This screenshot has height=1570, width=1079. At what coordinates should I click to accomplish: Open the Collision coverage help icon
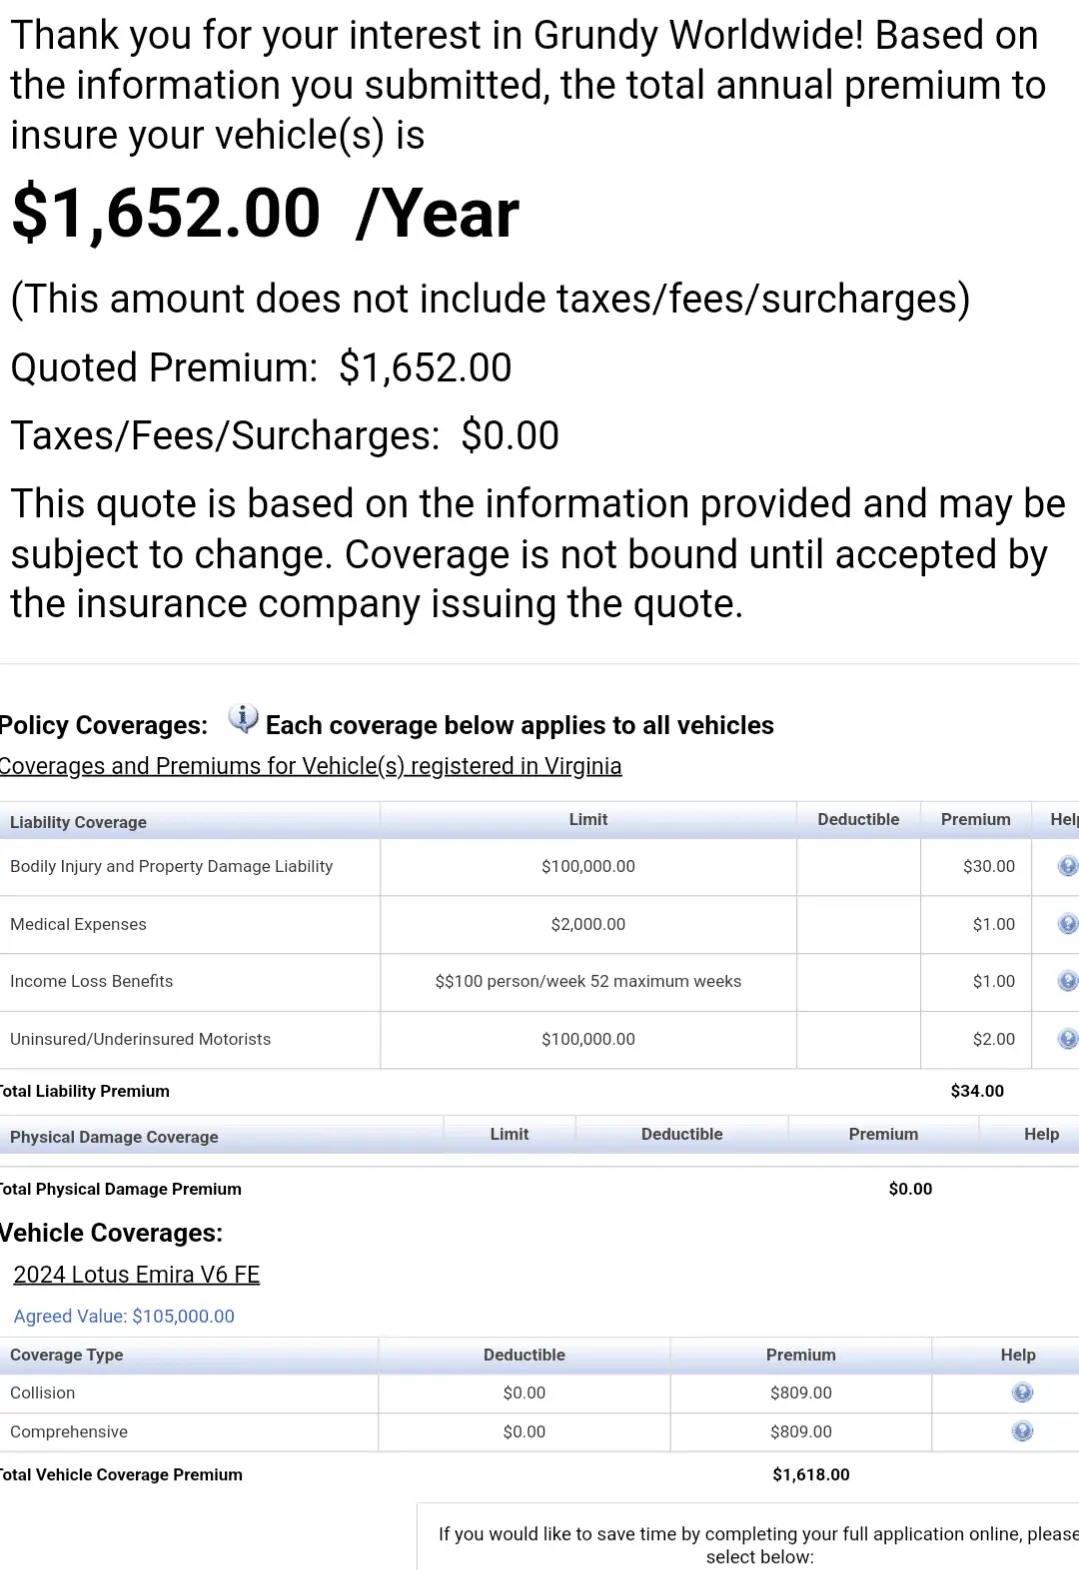(x=1021, y=1392)
